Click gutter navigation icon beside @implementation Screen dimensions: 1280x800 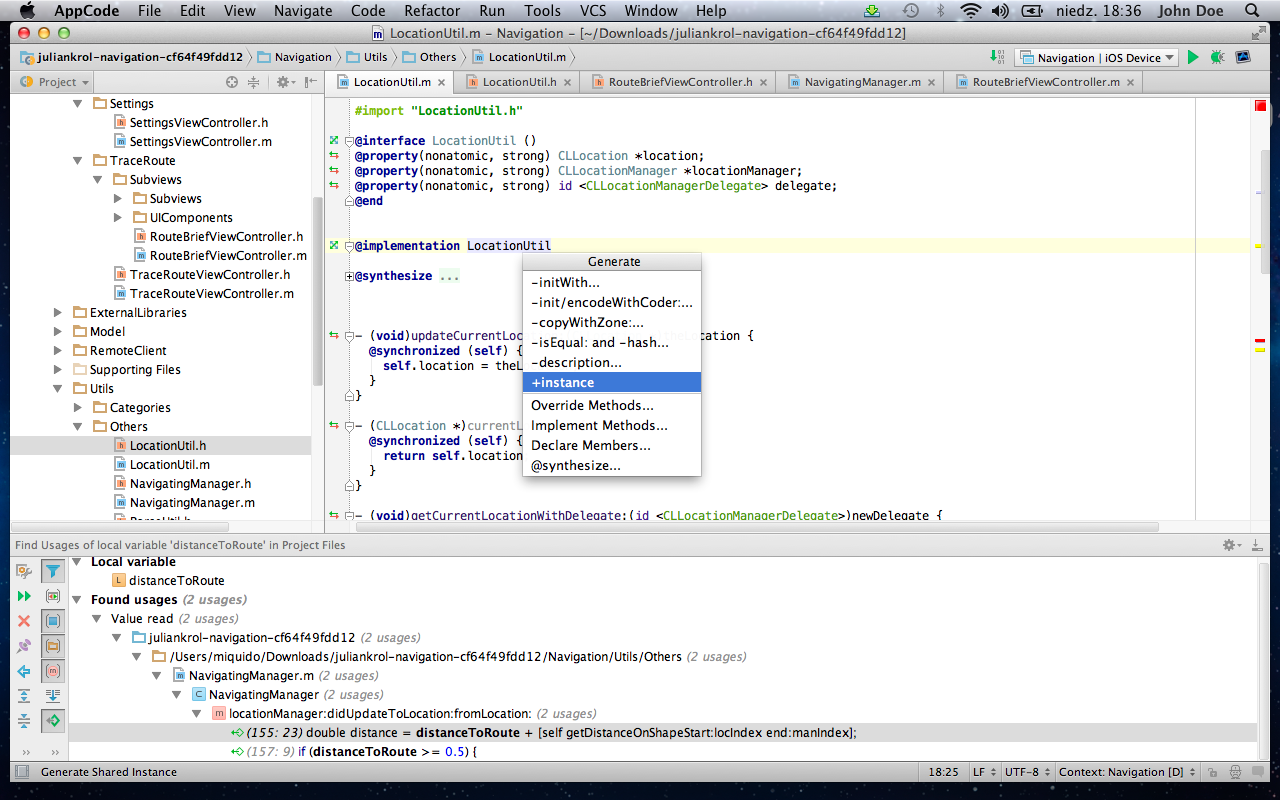[335, 246]
